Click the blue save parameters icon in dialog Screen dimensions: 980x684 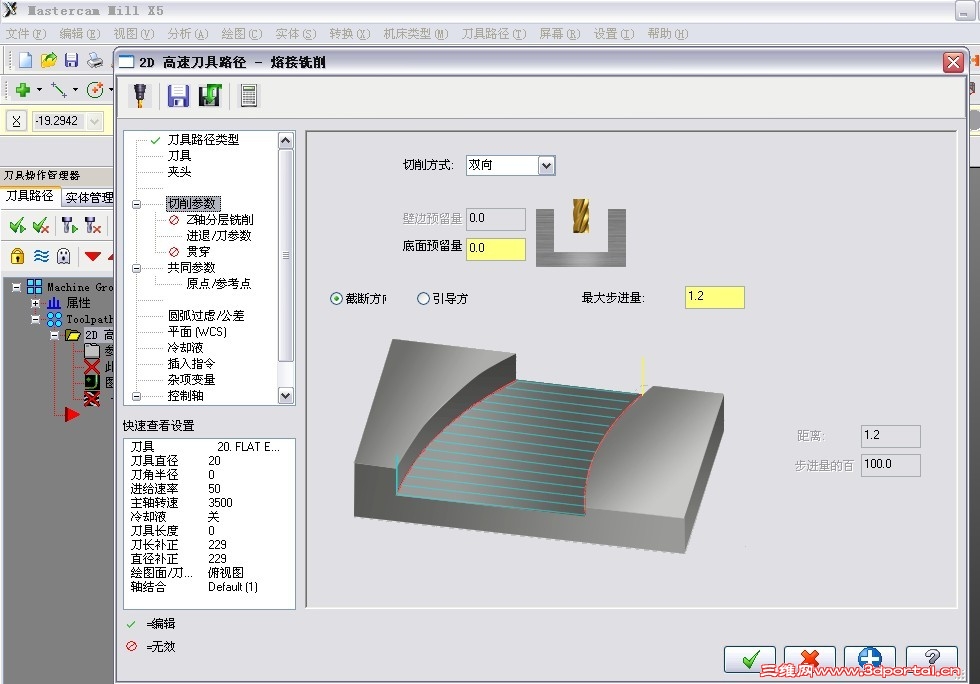(x=178, y=96)
